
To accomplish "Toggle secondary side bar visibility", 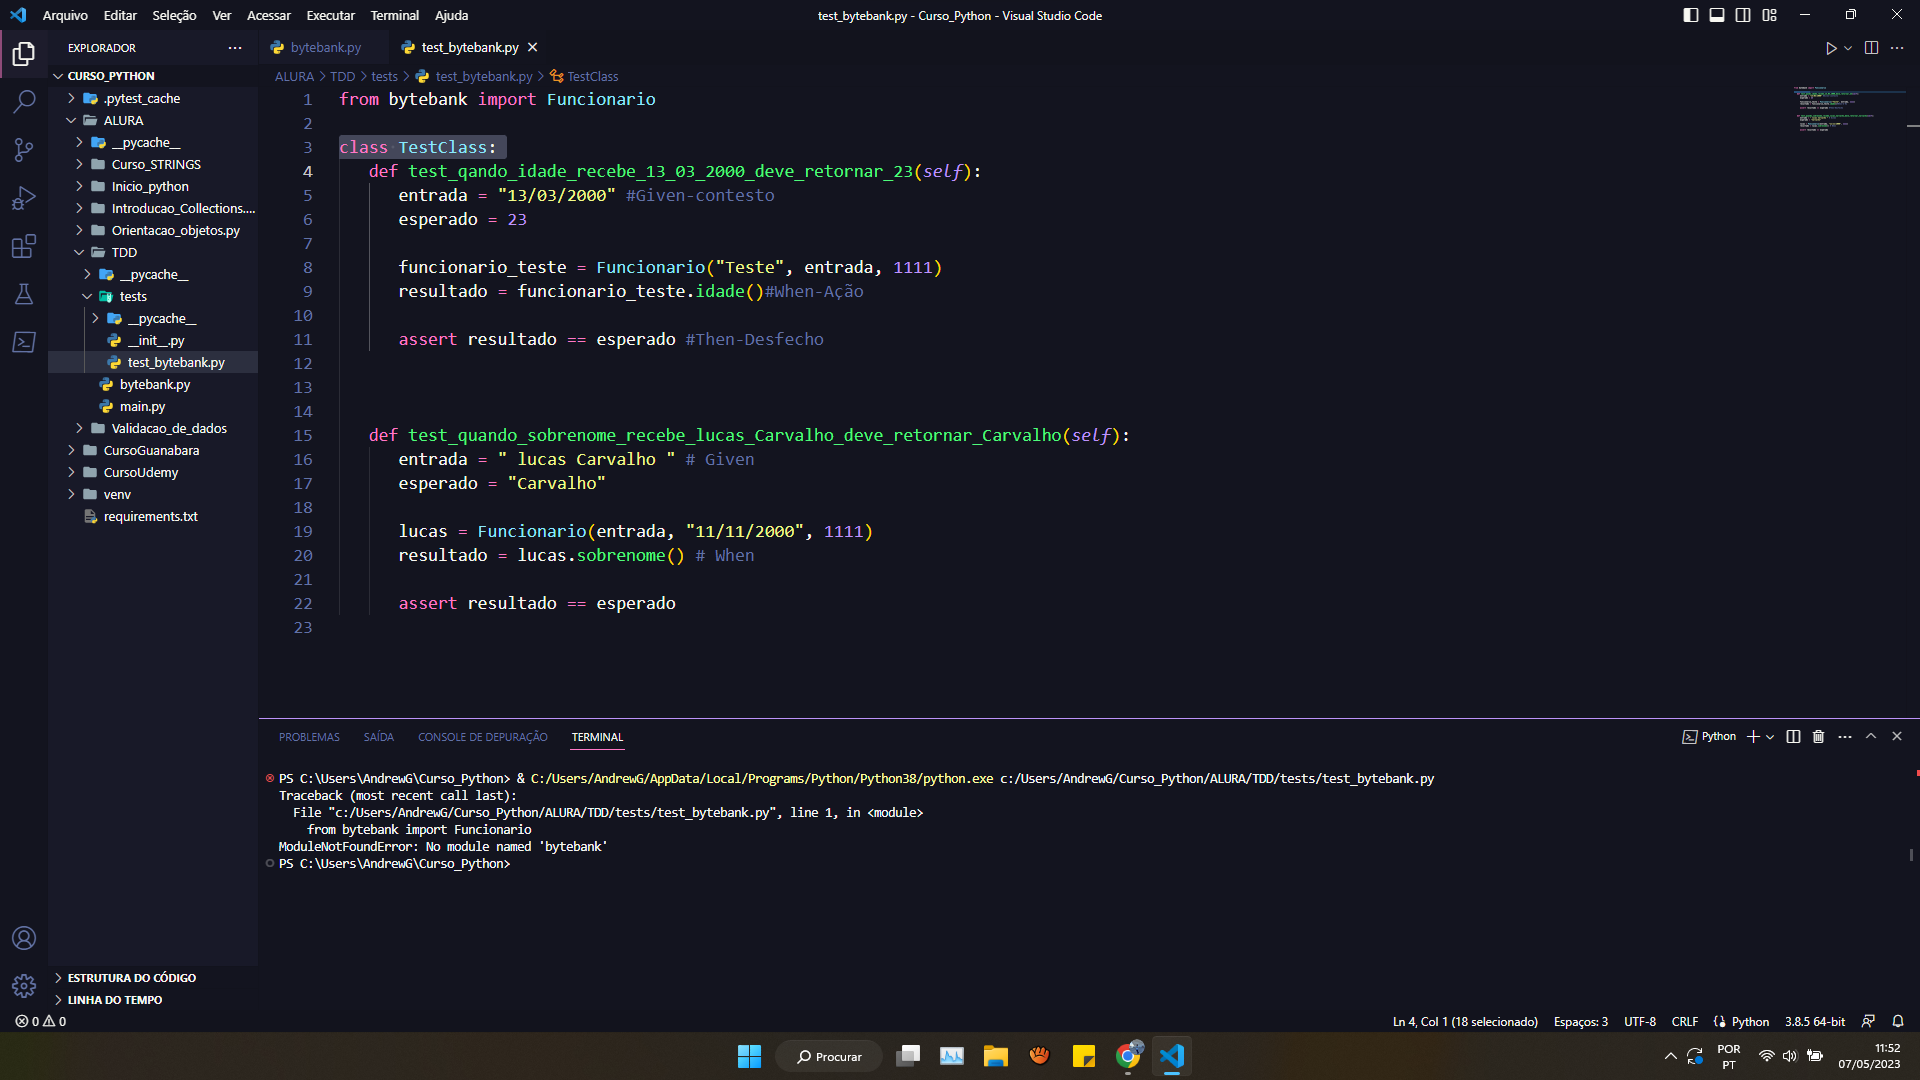I will (x=1743, y=15).
